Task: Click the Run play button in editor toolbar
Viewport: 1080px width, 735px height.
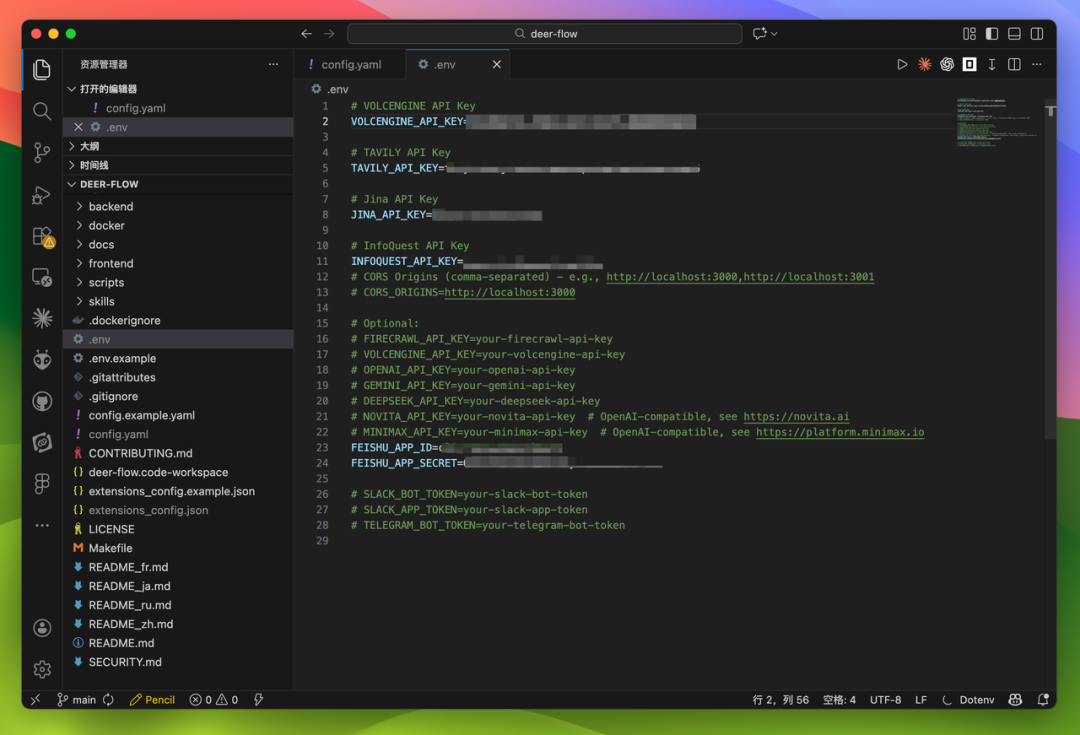Action: (x=902, y=64)
